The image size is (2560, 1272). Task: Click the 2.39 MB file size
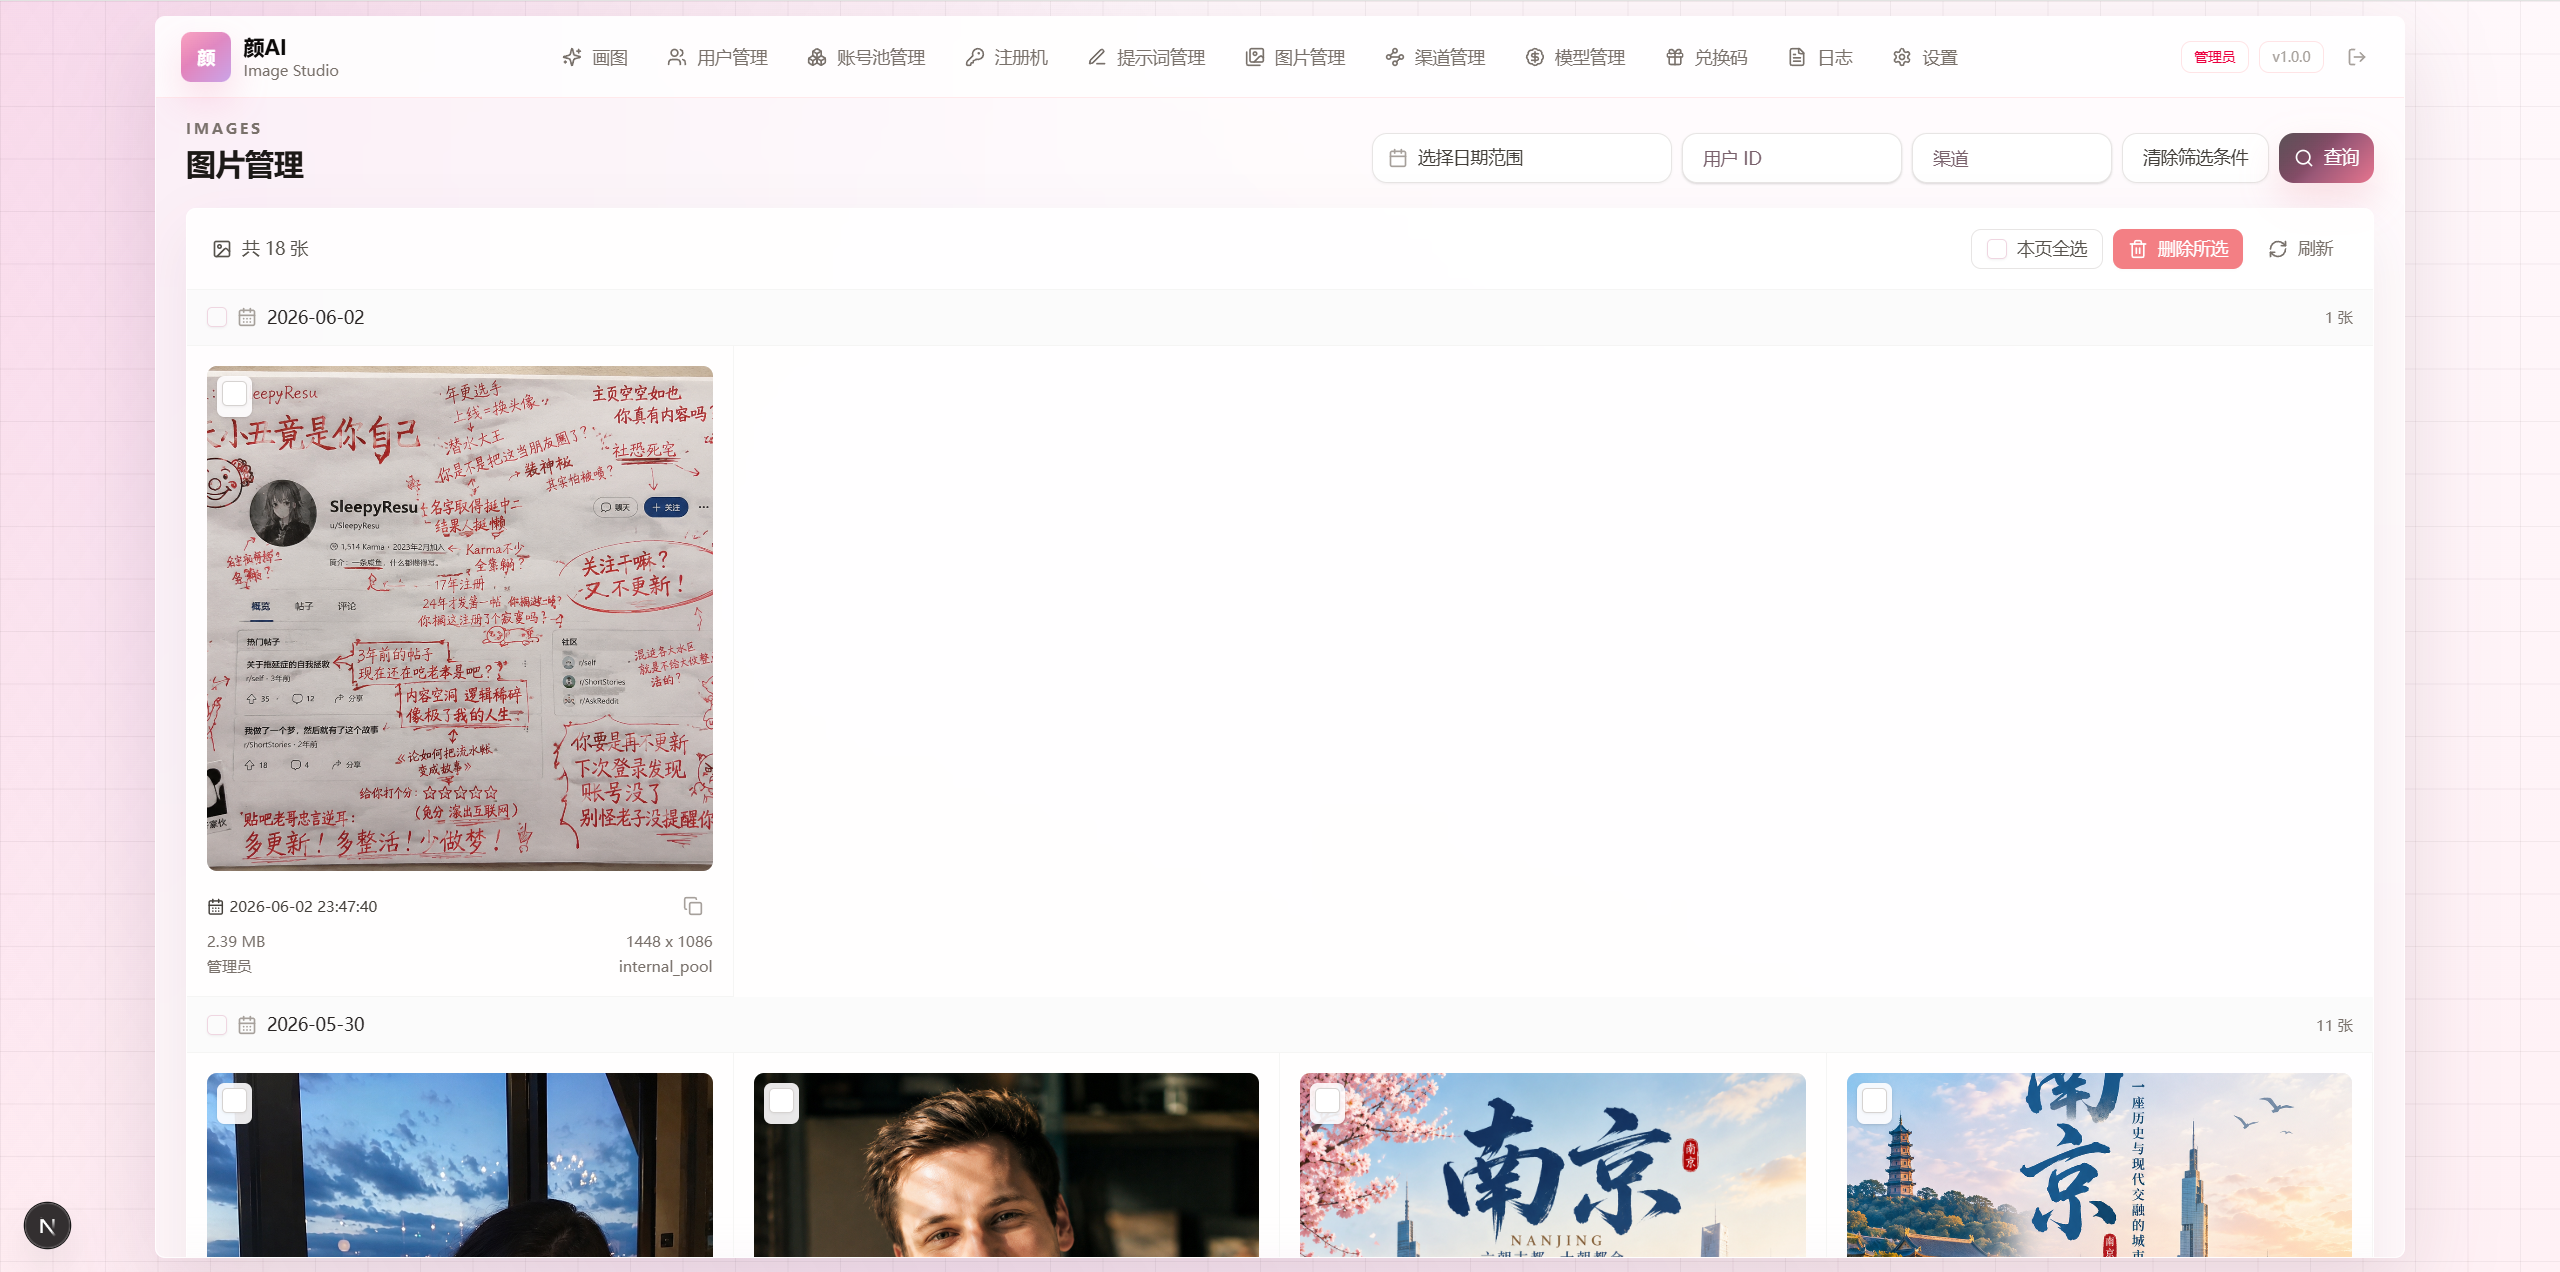tap(236, 942)
